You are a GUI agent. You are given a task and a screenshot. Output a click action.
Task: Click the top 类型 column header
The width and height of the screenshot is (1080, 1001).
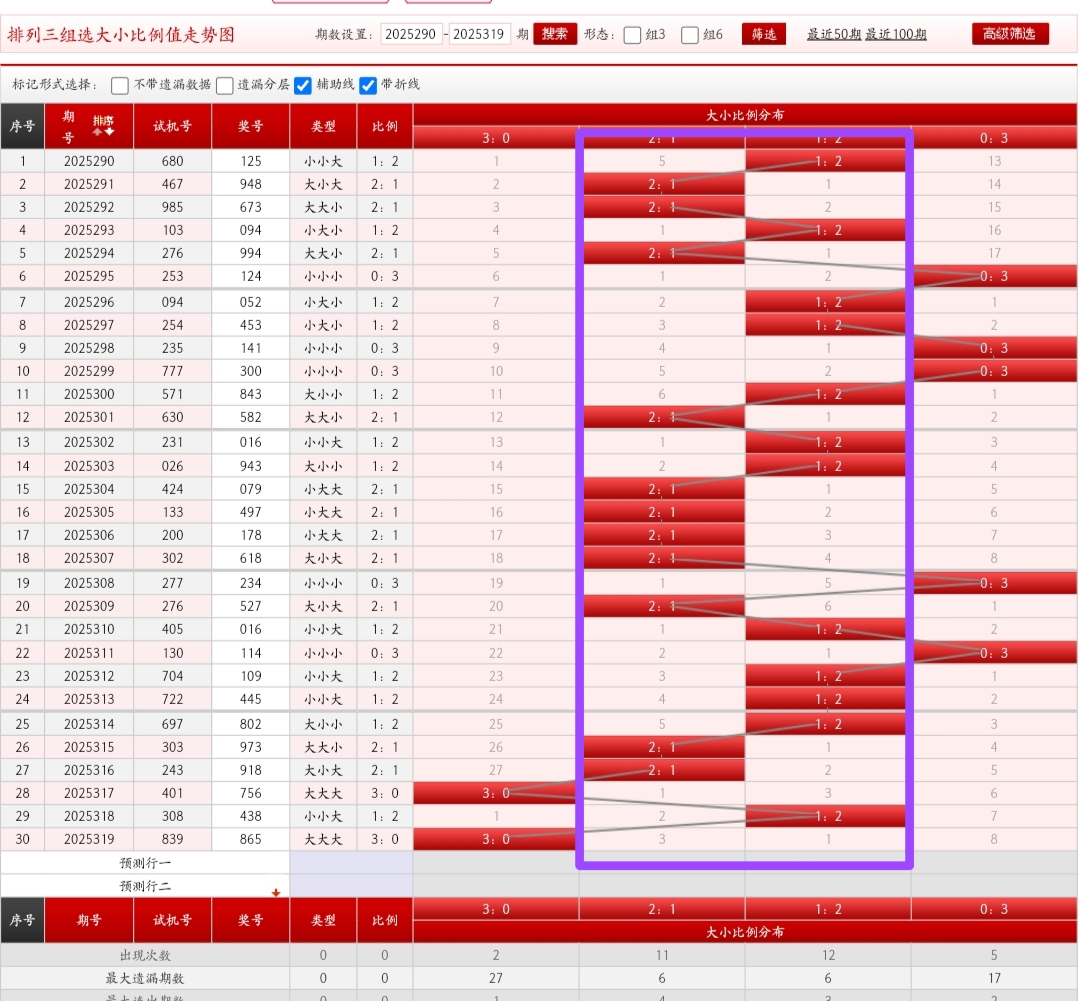click(x=323, y=126)
